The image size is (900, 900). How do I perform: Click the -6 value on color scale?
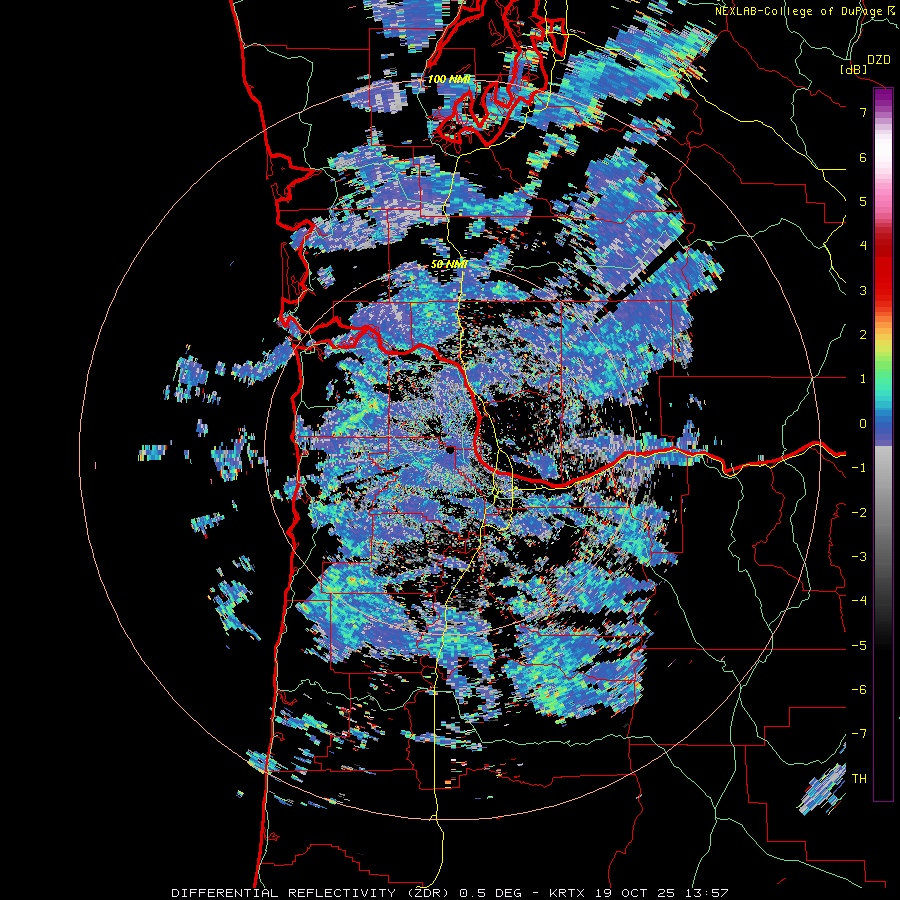tap(859, 690)
